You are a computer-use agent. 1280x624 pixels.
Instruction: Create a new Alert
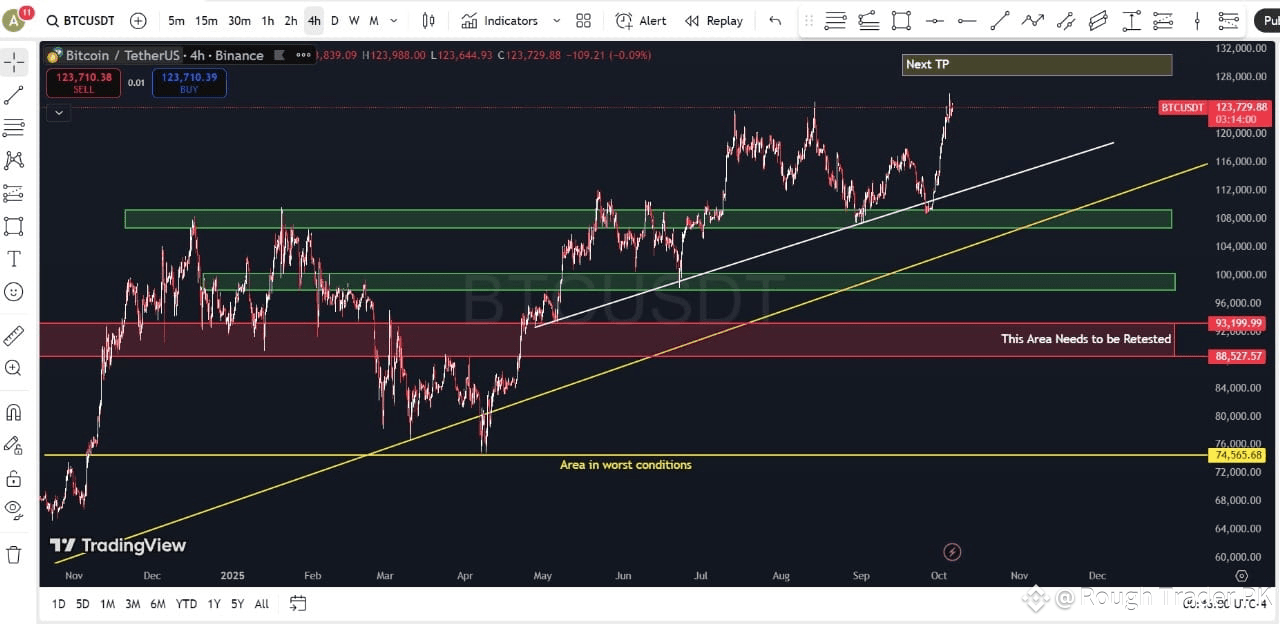641,21
